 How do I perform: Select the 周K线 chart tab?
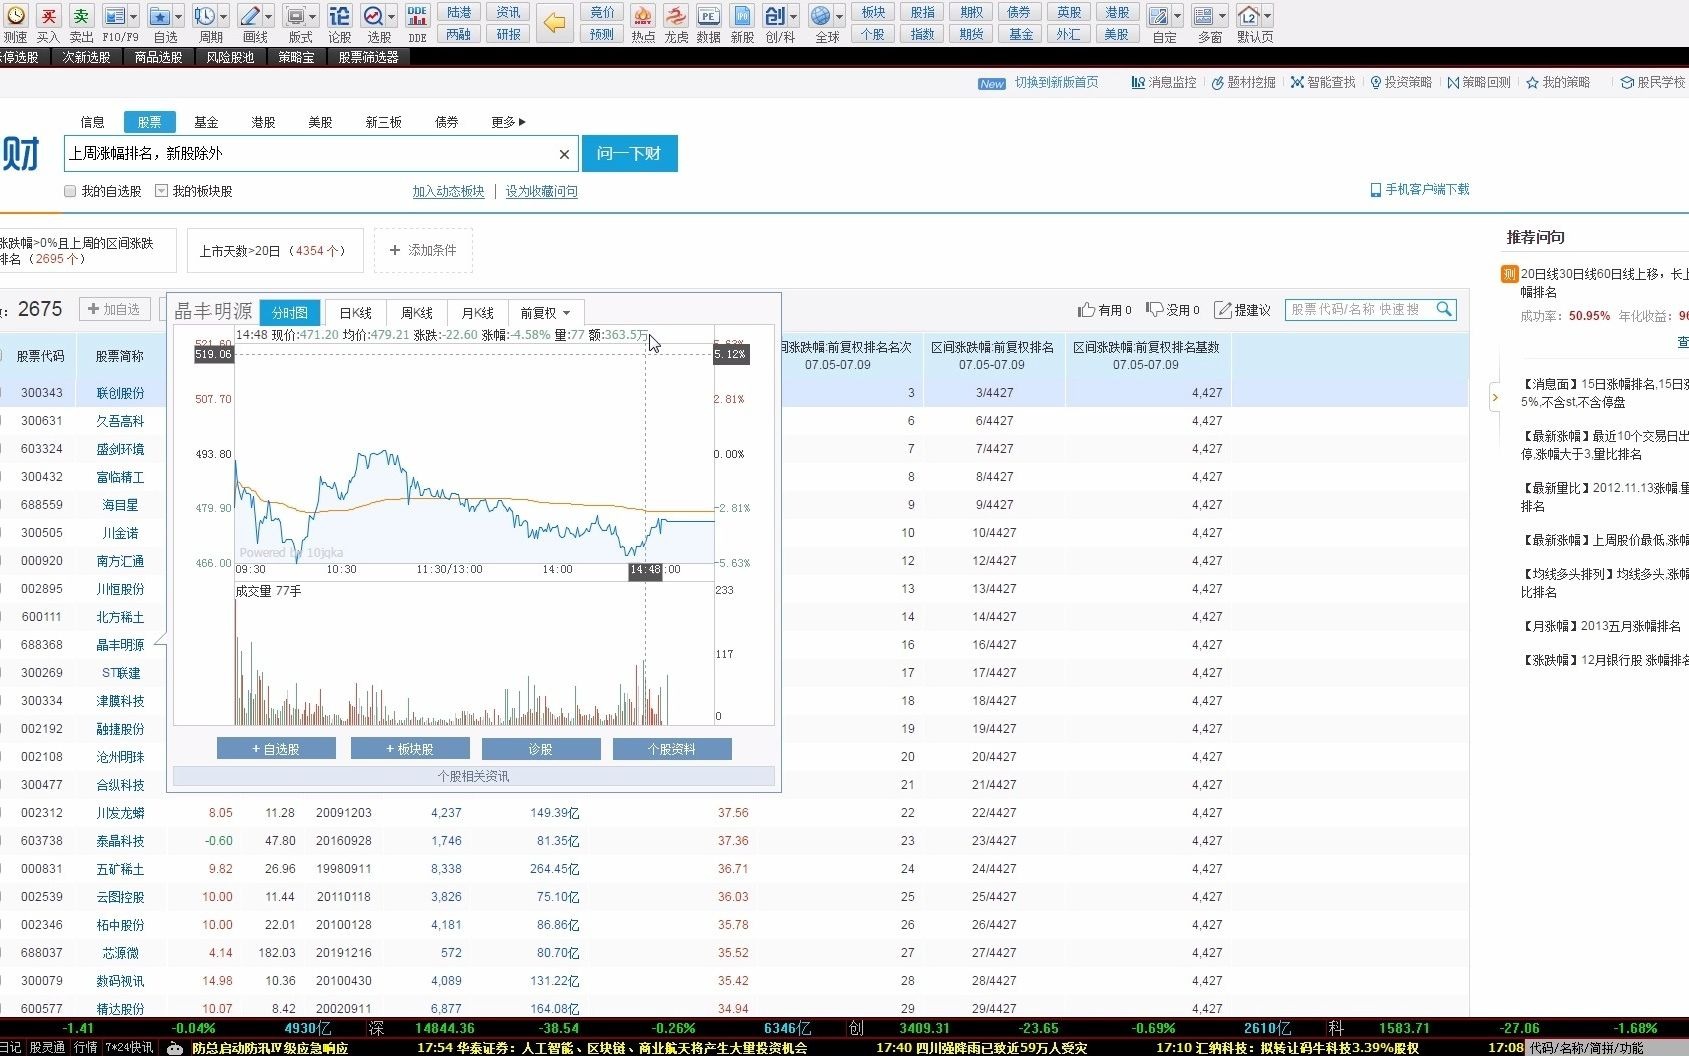[417, 313]
